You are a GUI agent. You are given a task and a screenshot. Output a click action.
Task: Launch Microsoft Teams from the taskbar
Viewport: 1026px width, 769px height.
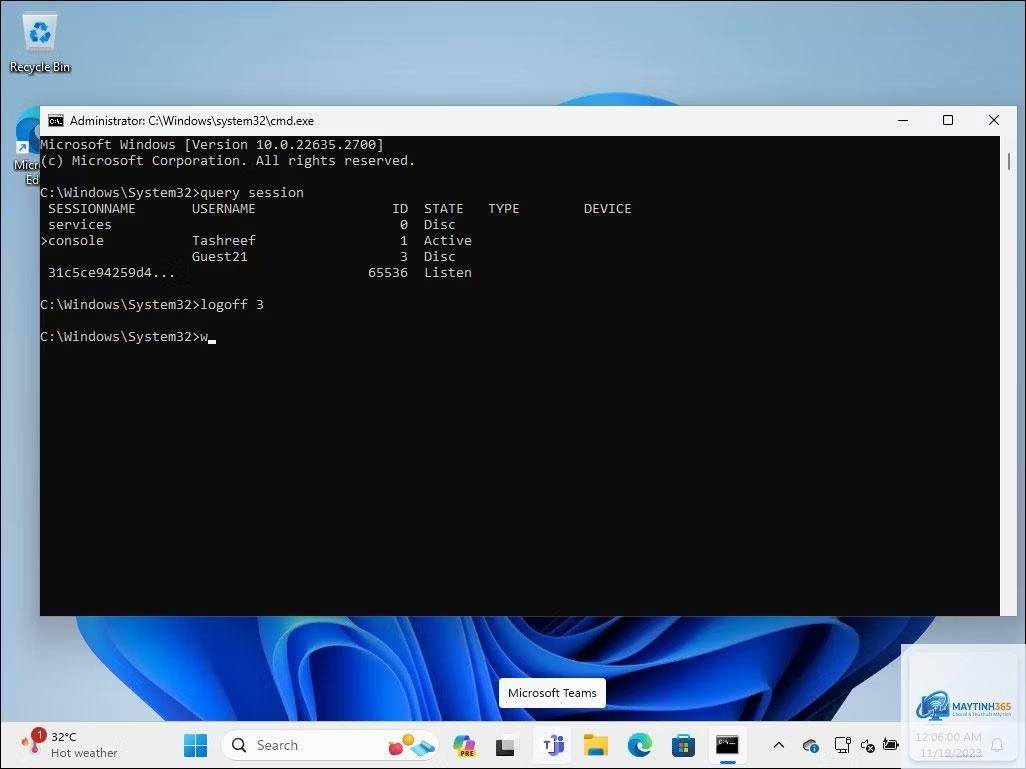tap(553, 745)
